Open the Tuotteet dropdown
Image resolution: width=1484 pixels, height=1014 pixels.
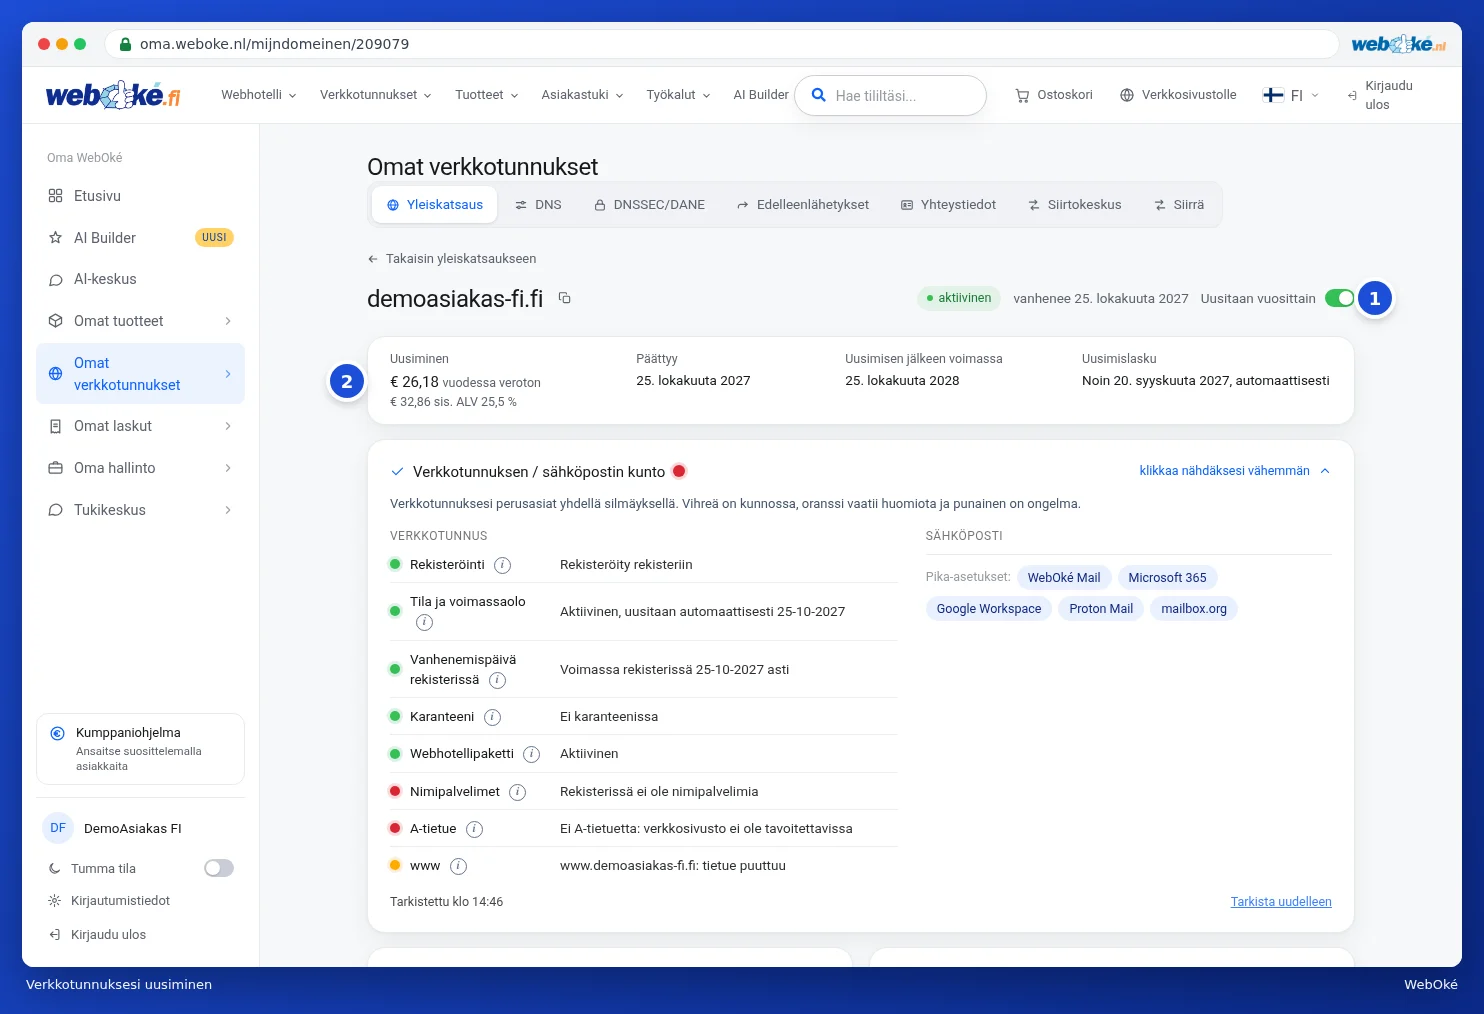(487, 95)
